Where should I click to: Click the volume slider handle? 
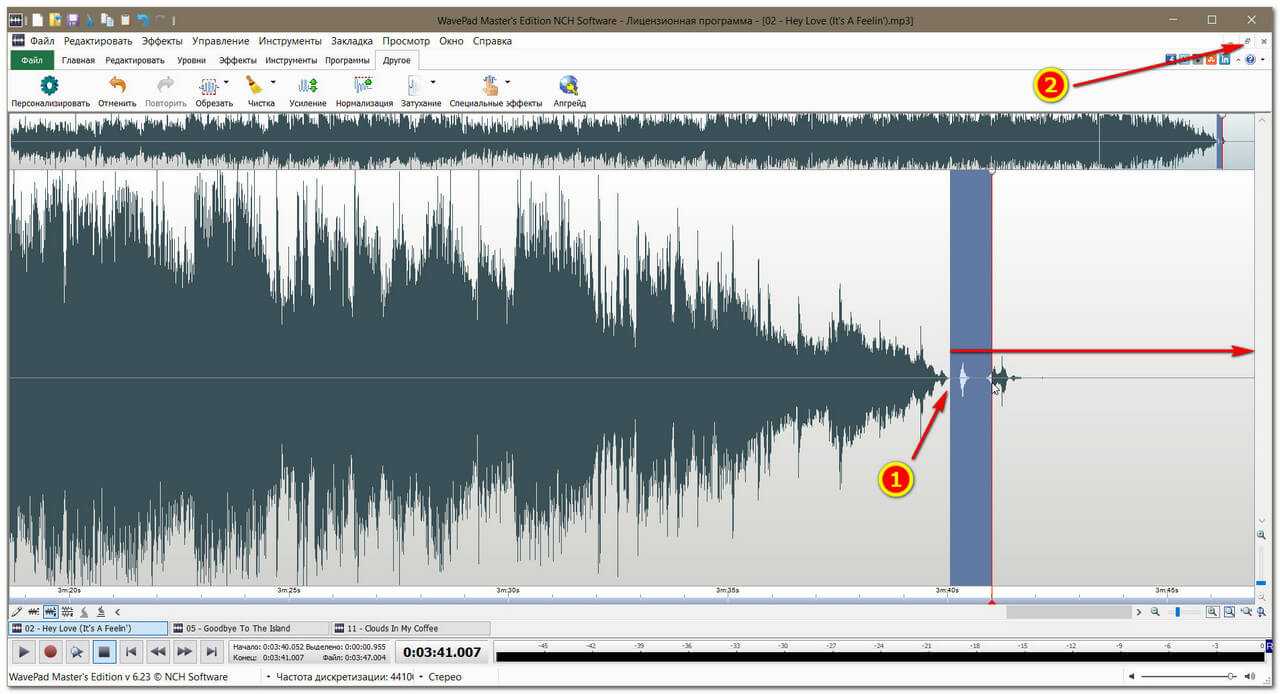(x=1231, y=677)
